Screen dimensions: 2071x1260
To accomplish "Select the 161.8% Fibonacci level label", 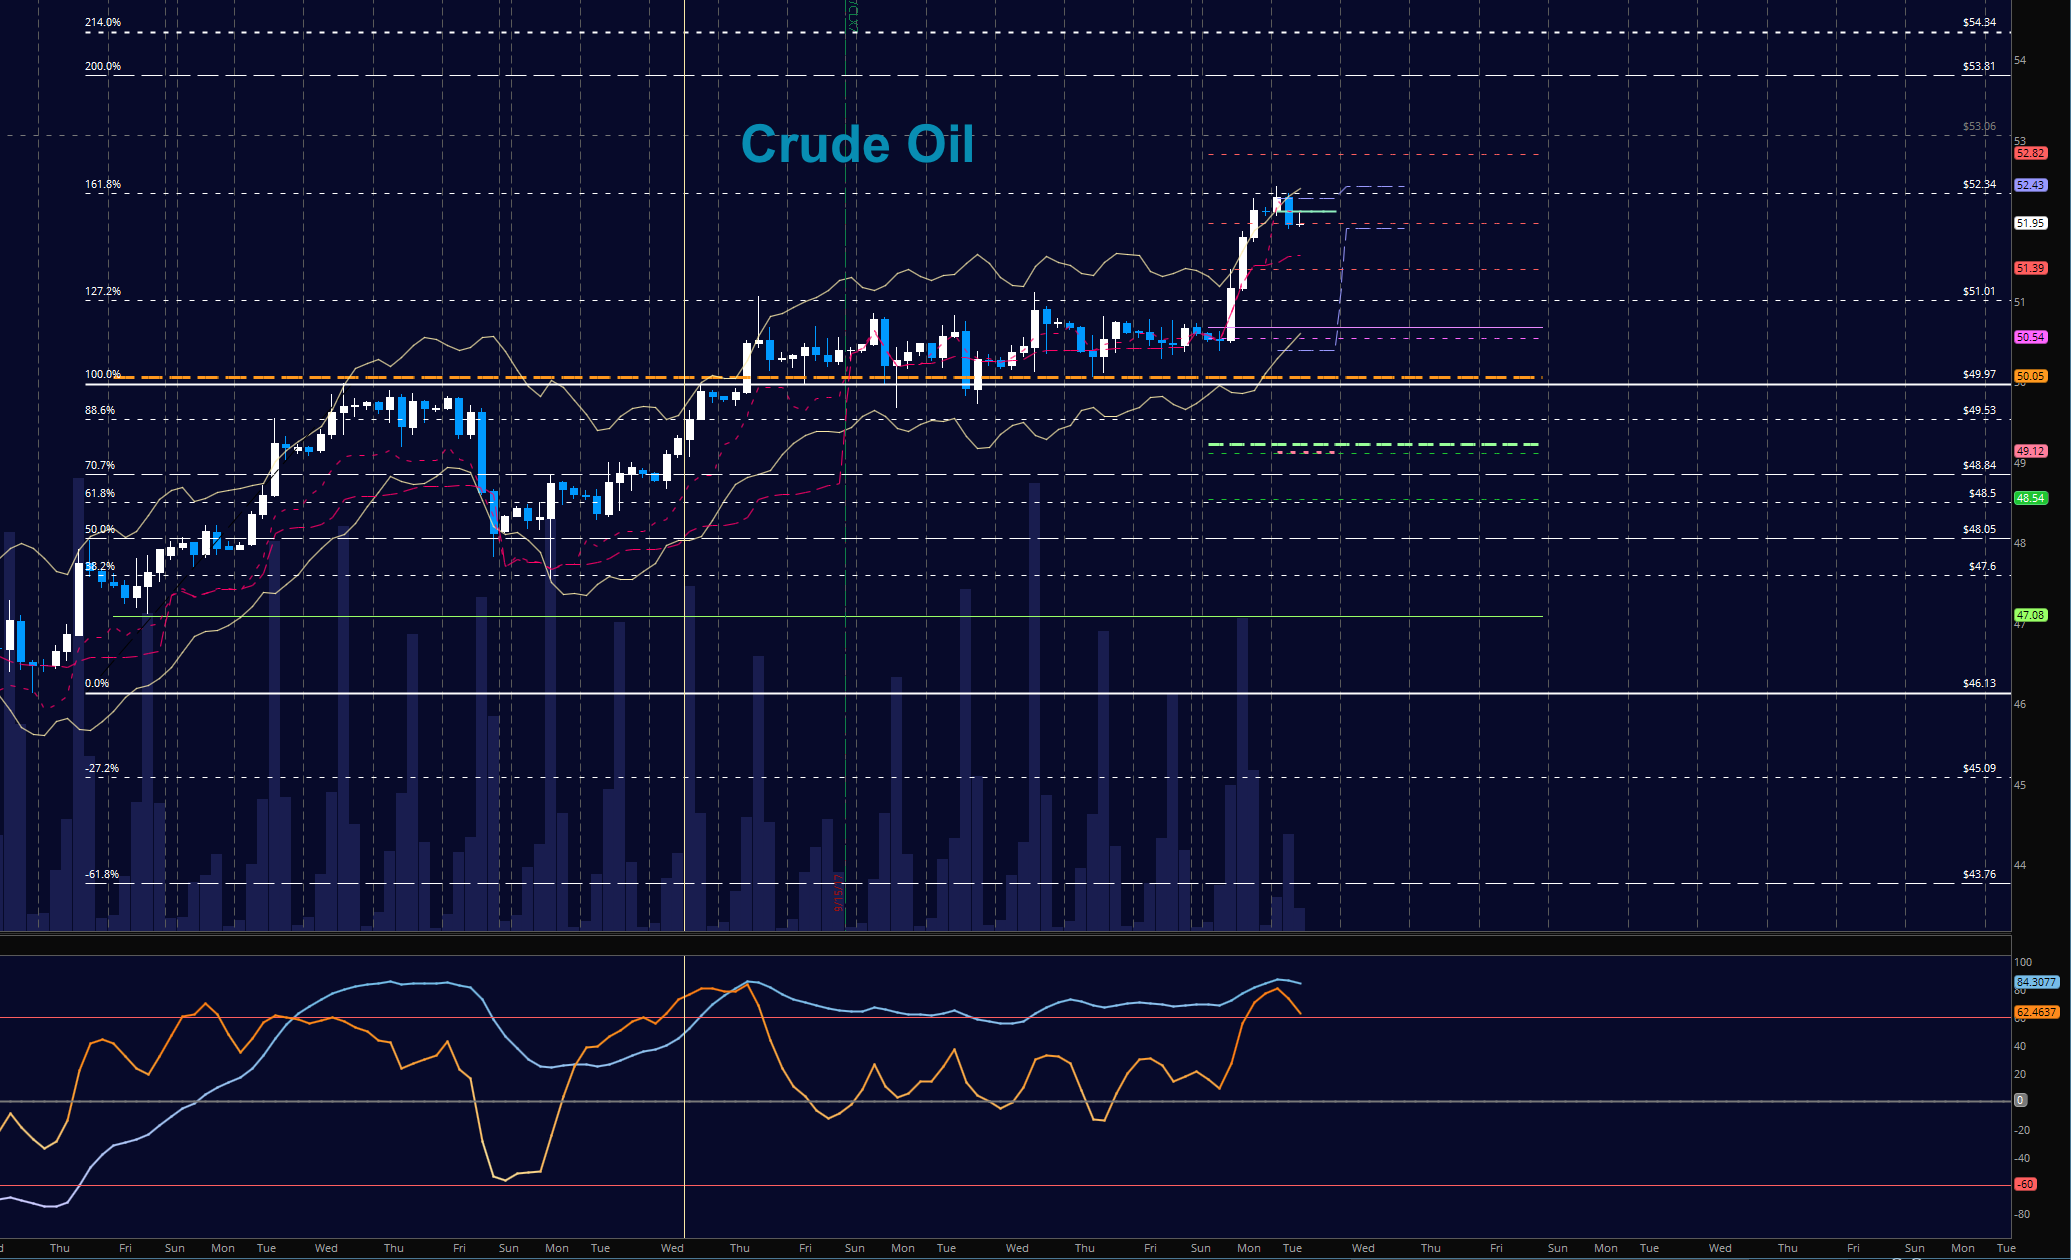I will [103, 184].
